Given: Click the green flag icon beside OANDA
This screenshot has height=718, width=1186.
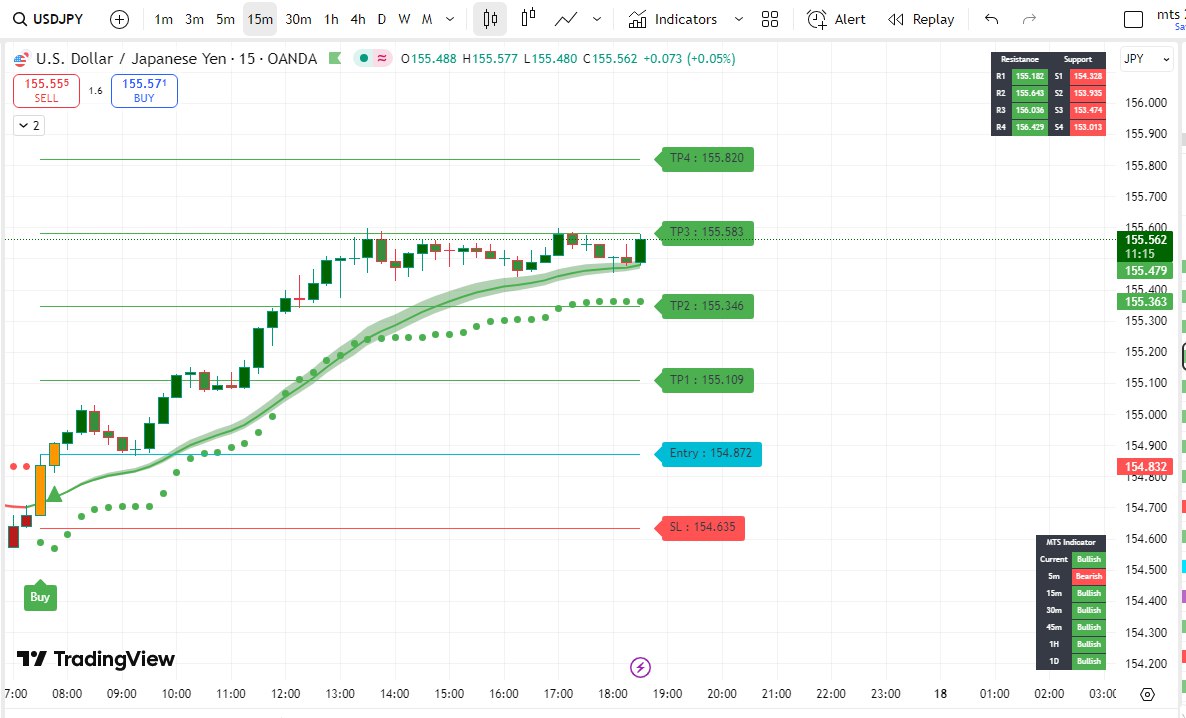Looking at the screenshot, I should pyautogui.click(x=335, y=58).
